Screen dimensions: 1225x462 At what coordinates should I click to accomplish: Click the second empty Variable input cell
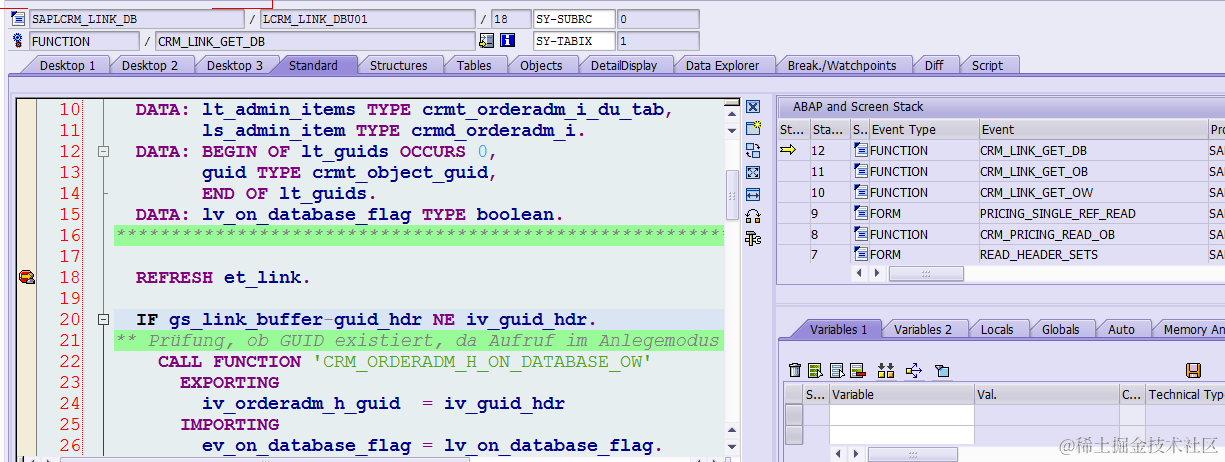902,435
